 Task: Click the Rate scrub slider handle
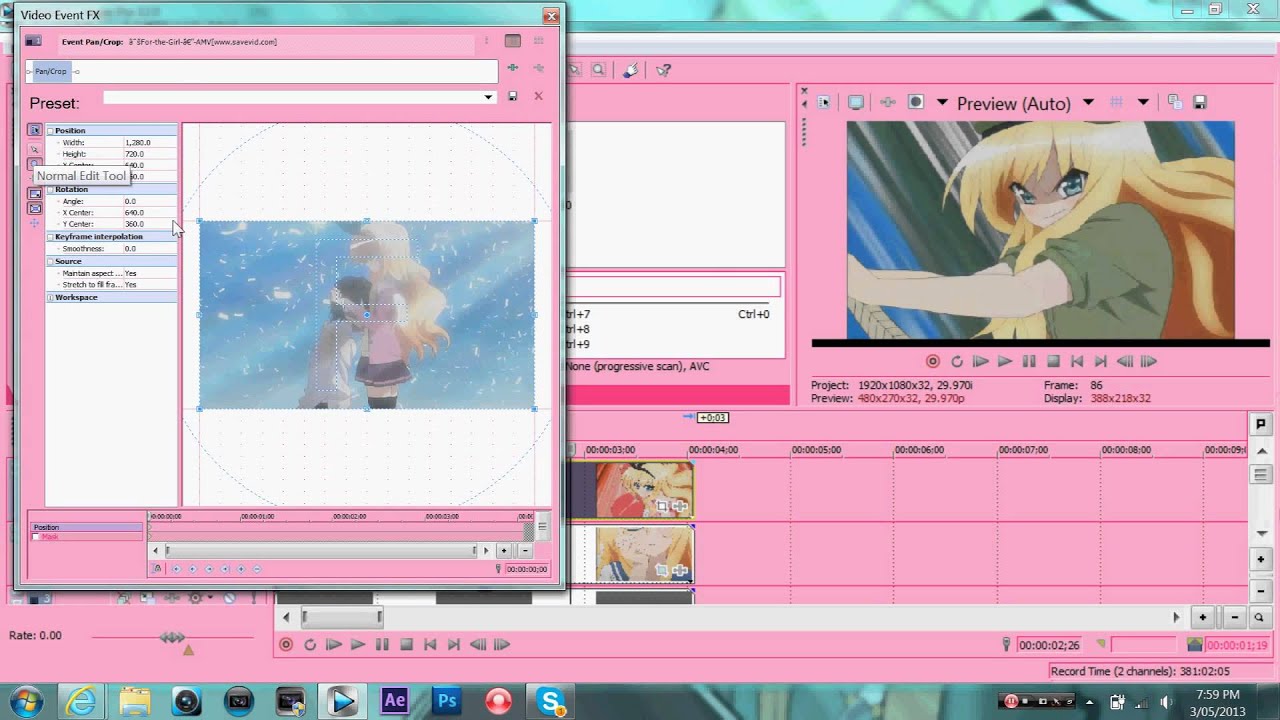(x=172, y=637)
